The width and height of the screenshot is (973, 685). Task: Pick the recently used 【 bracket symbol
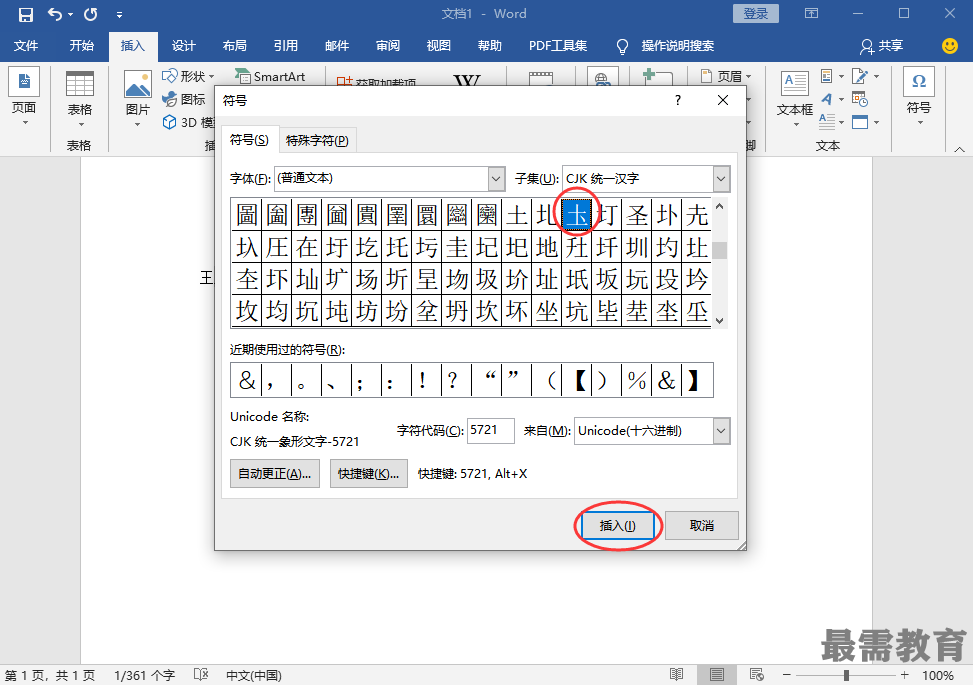577,380
